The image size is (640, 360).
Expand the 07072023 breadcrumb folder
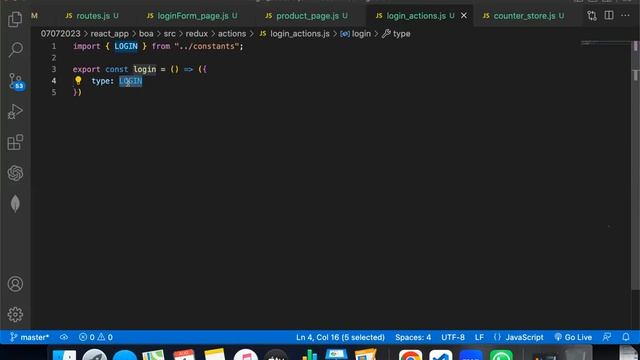(x=60, y=33)
